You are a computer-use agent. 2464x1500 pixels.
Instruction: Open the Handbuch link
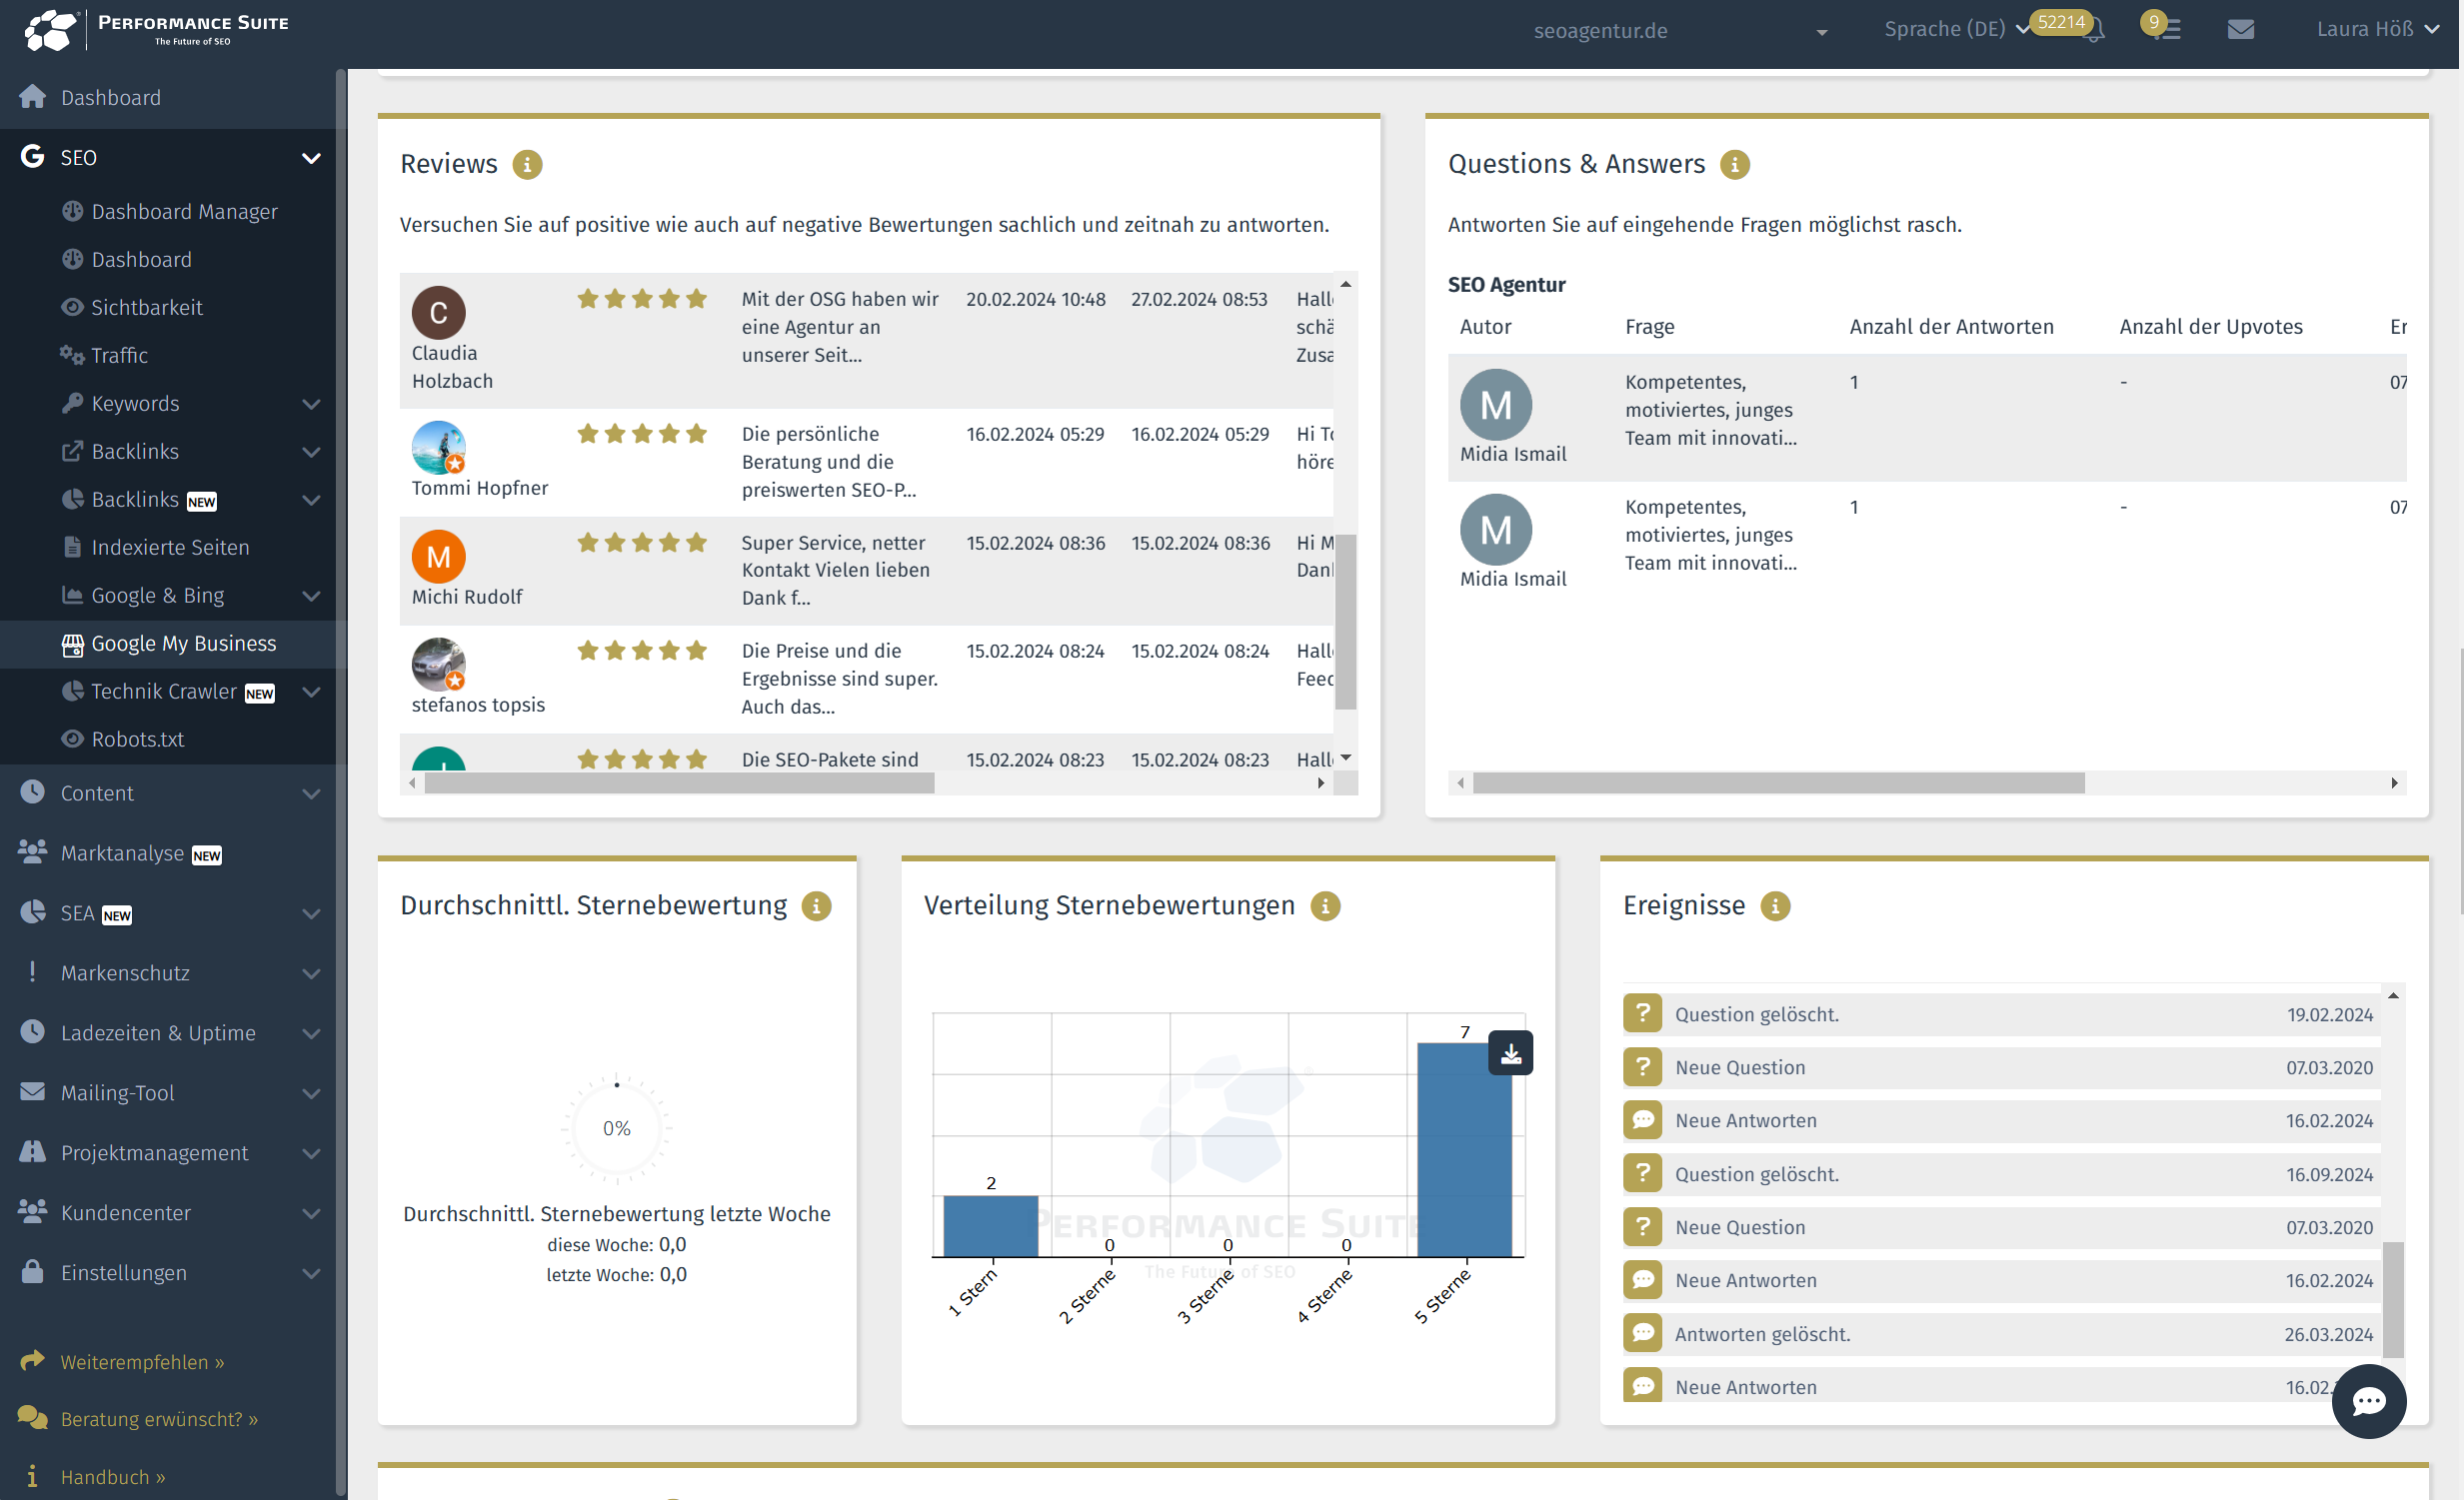coord(112,1477)
